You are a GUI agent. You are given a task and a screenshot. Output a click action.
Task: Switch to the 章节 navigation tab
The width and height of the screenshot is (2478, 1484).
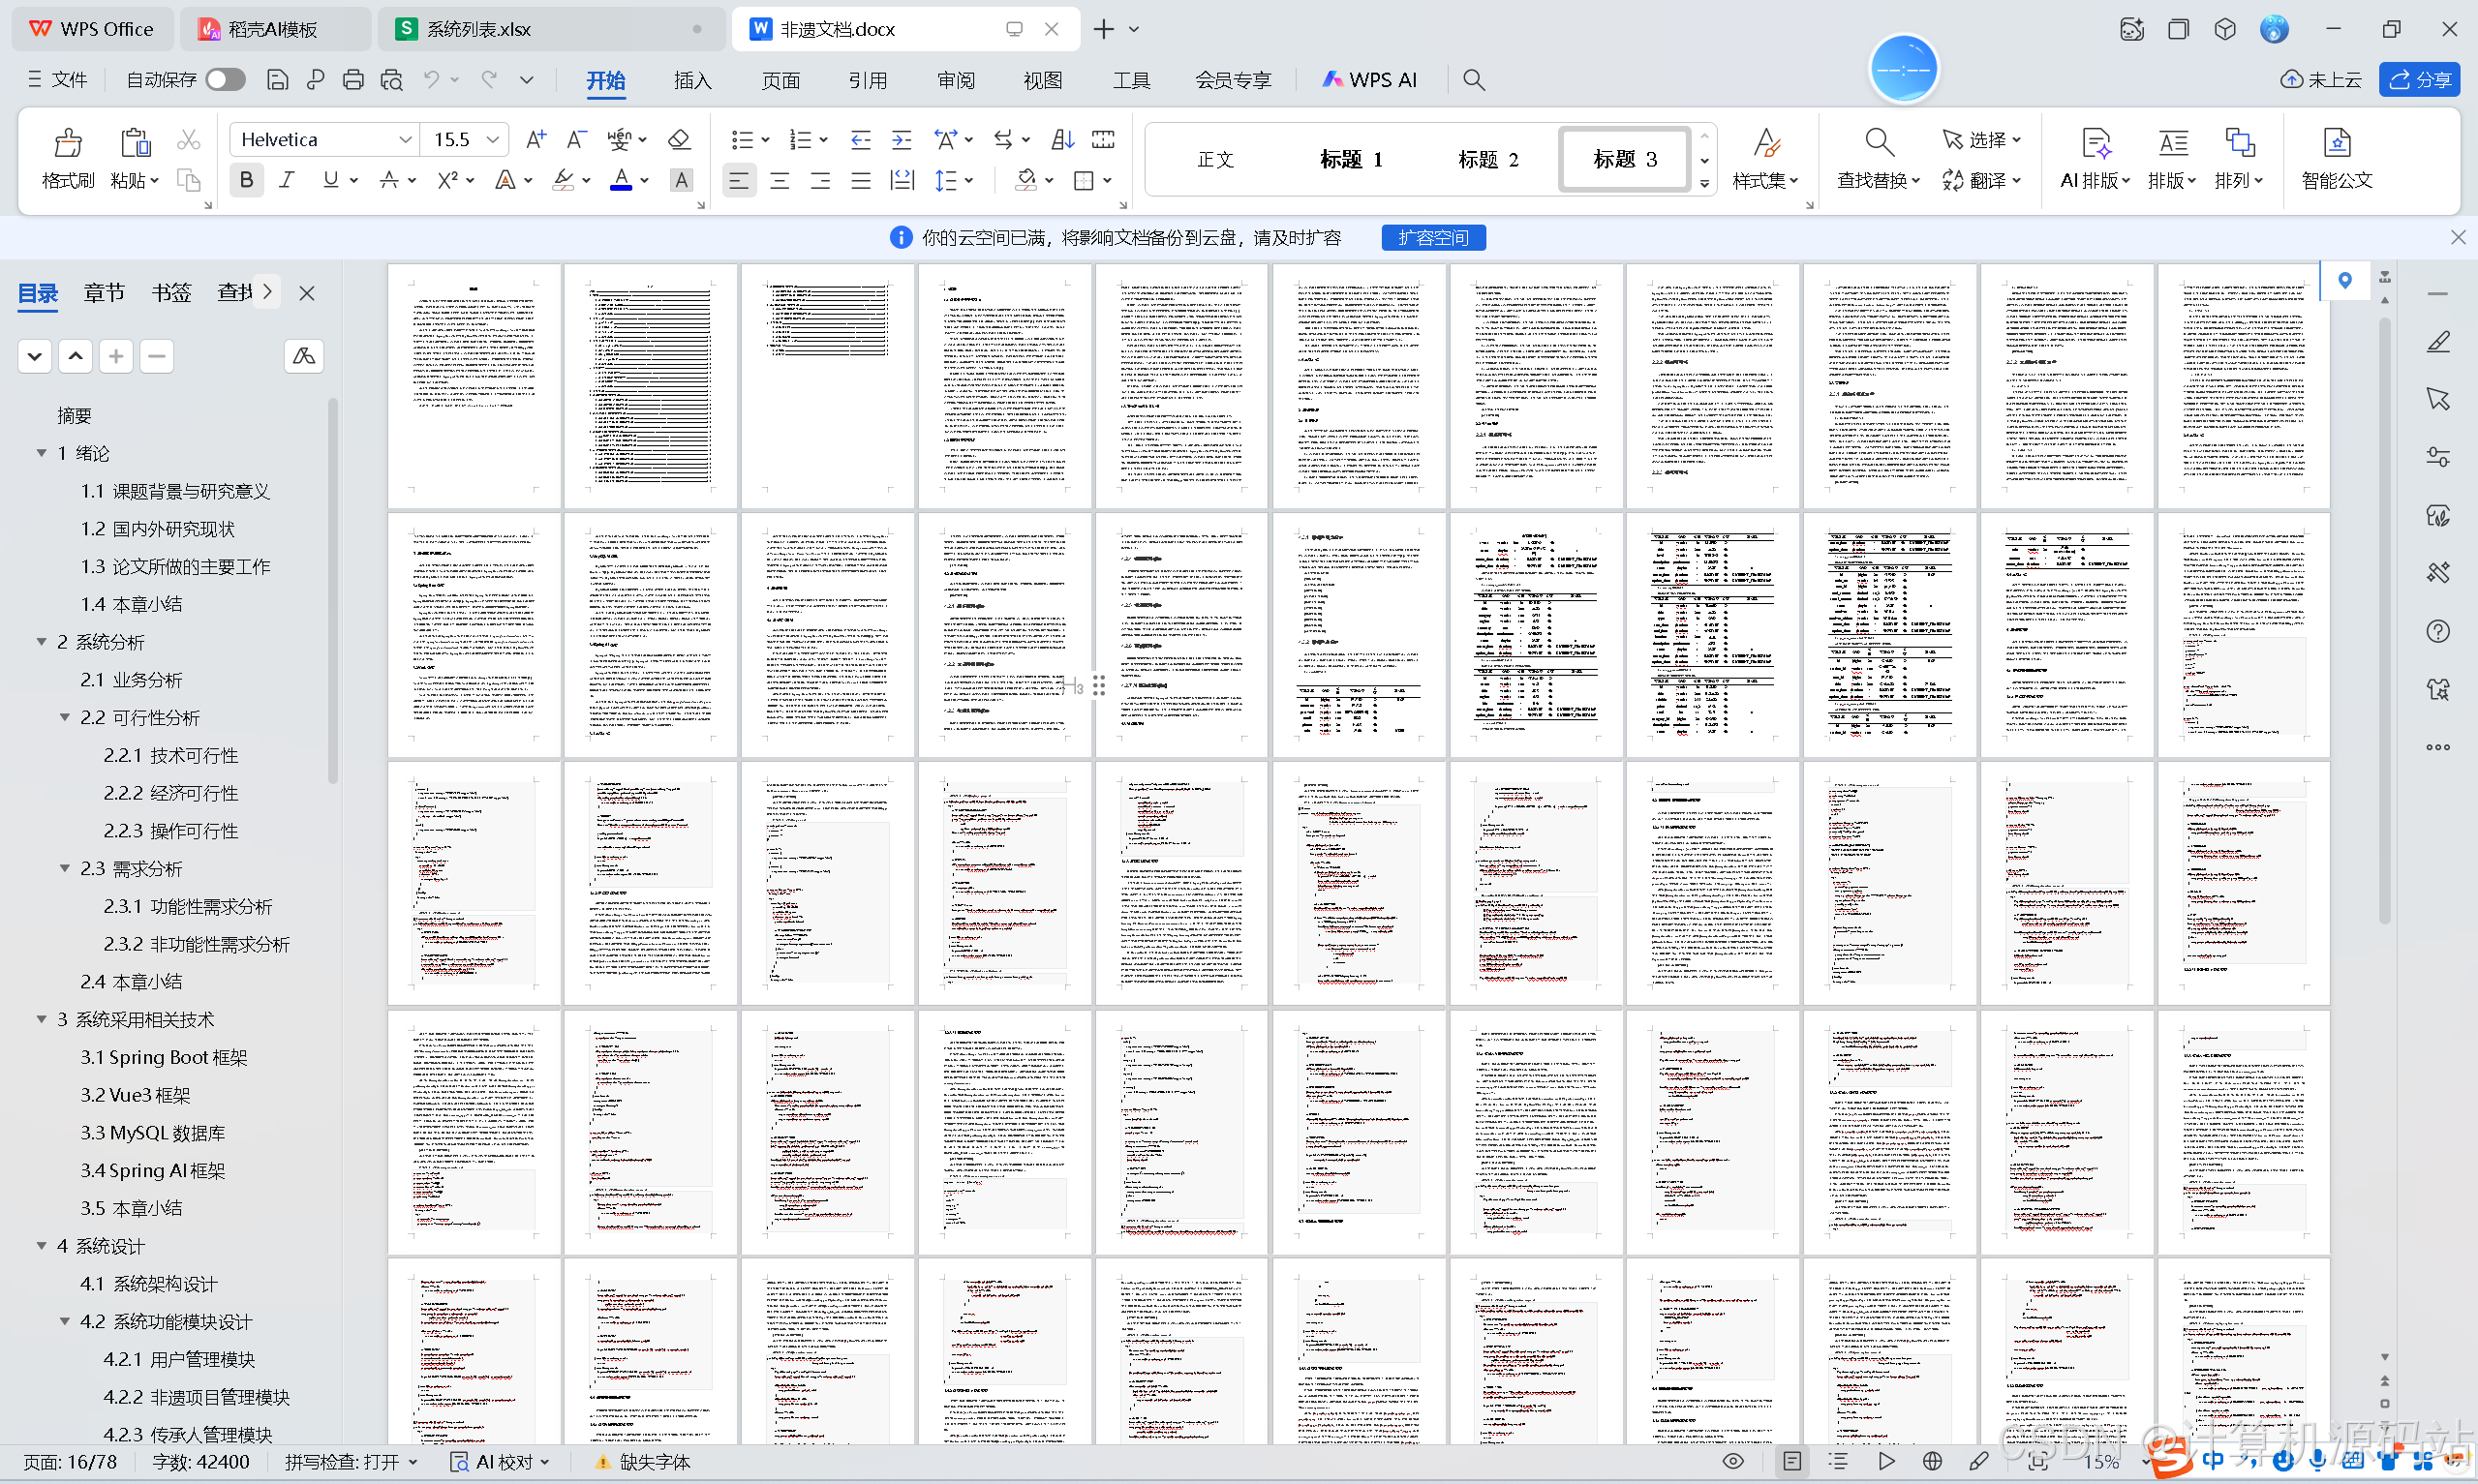[104, 293]
